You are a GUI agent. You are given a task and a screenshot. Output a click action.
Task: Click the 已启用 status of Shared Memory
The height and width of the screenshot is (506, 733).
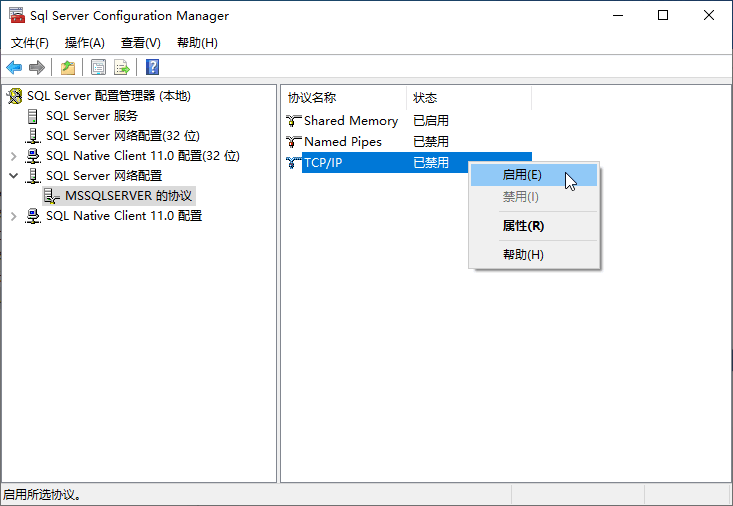[x=431, y=121]
